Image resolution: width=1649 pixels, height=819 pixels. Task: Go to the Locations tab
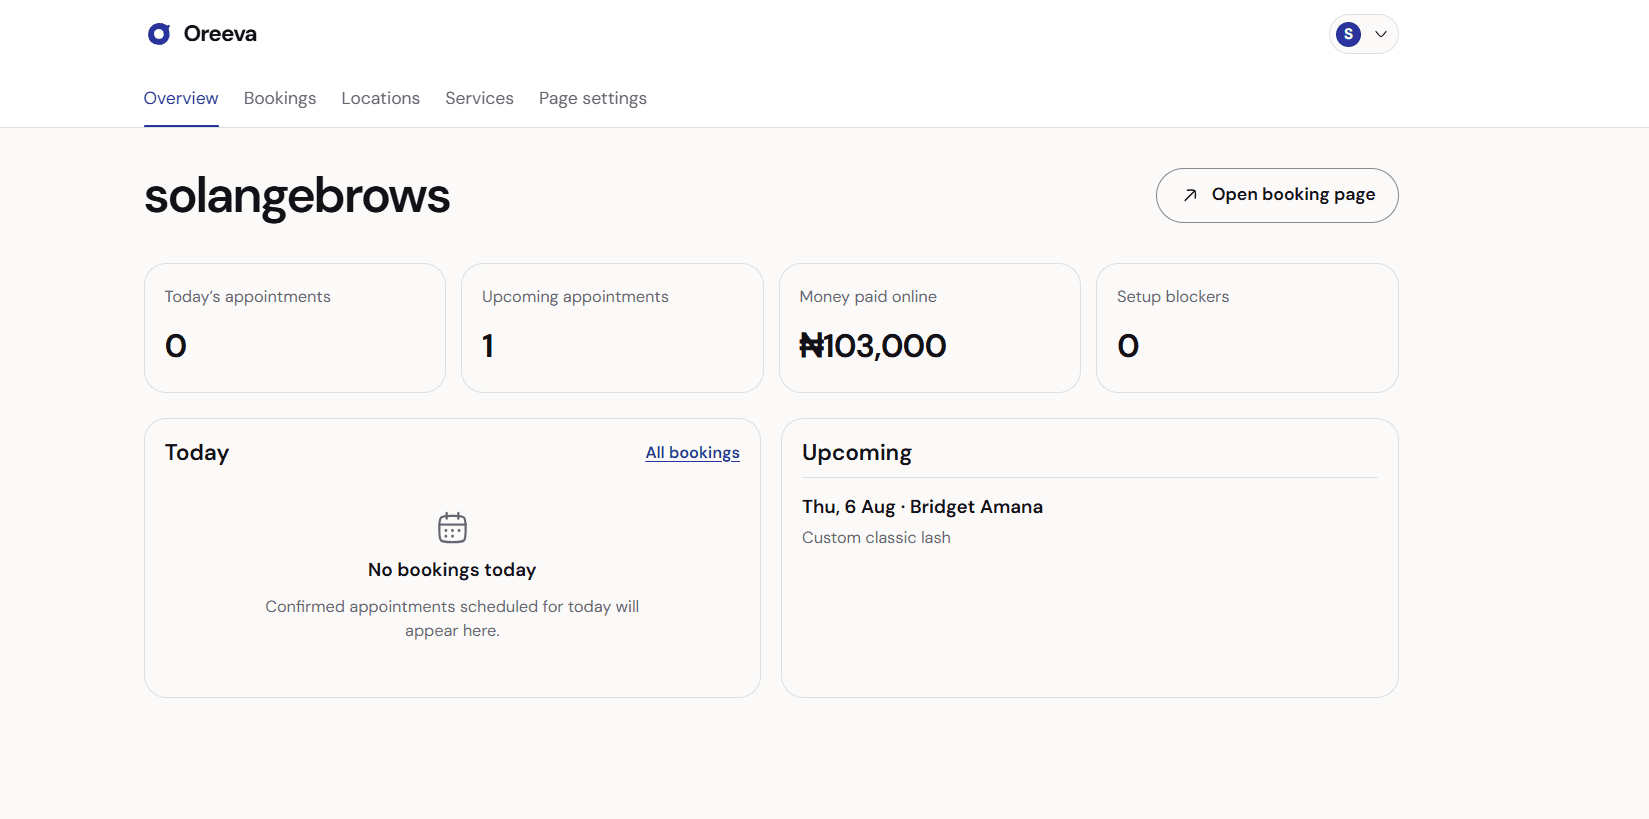tap(381, 98)
